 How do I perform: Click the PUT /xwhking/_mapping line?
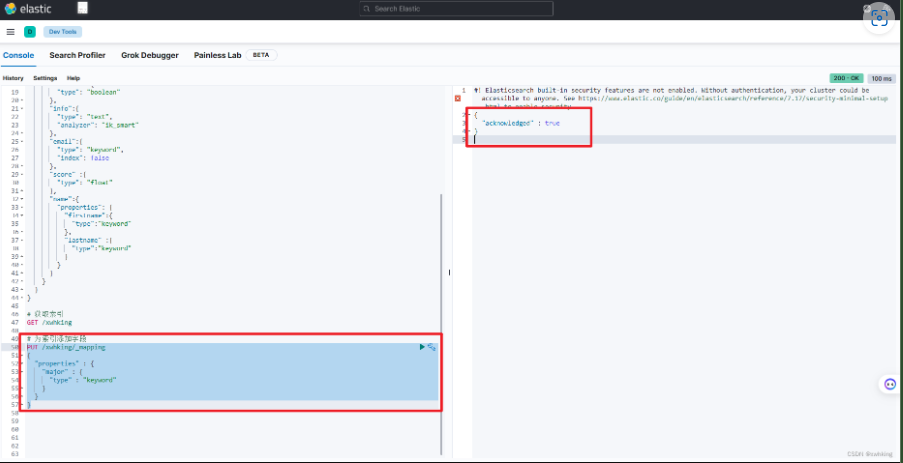pyautogui.click(x=66, y=348)
